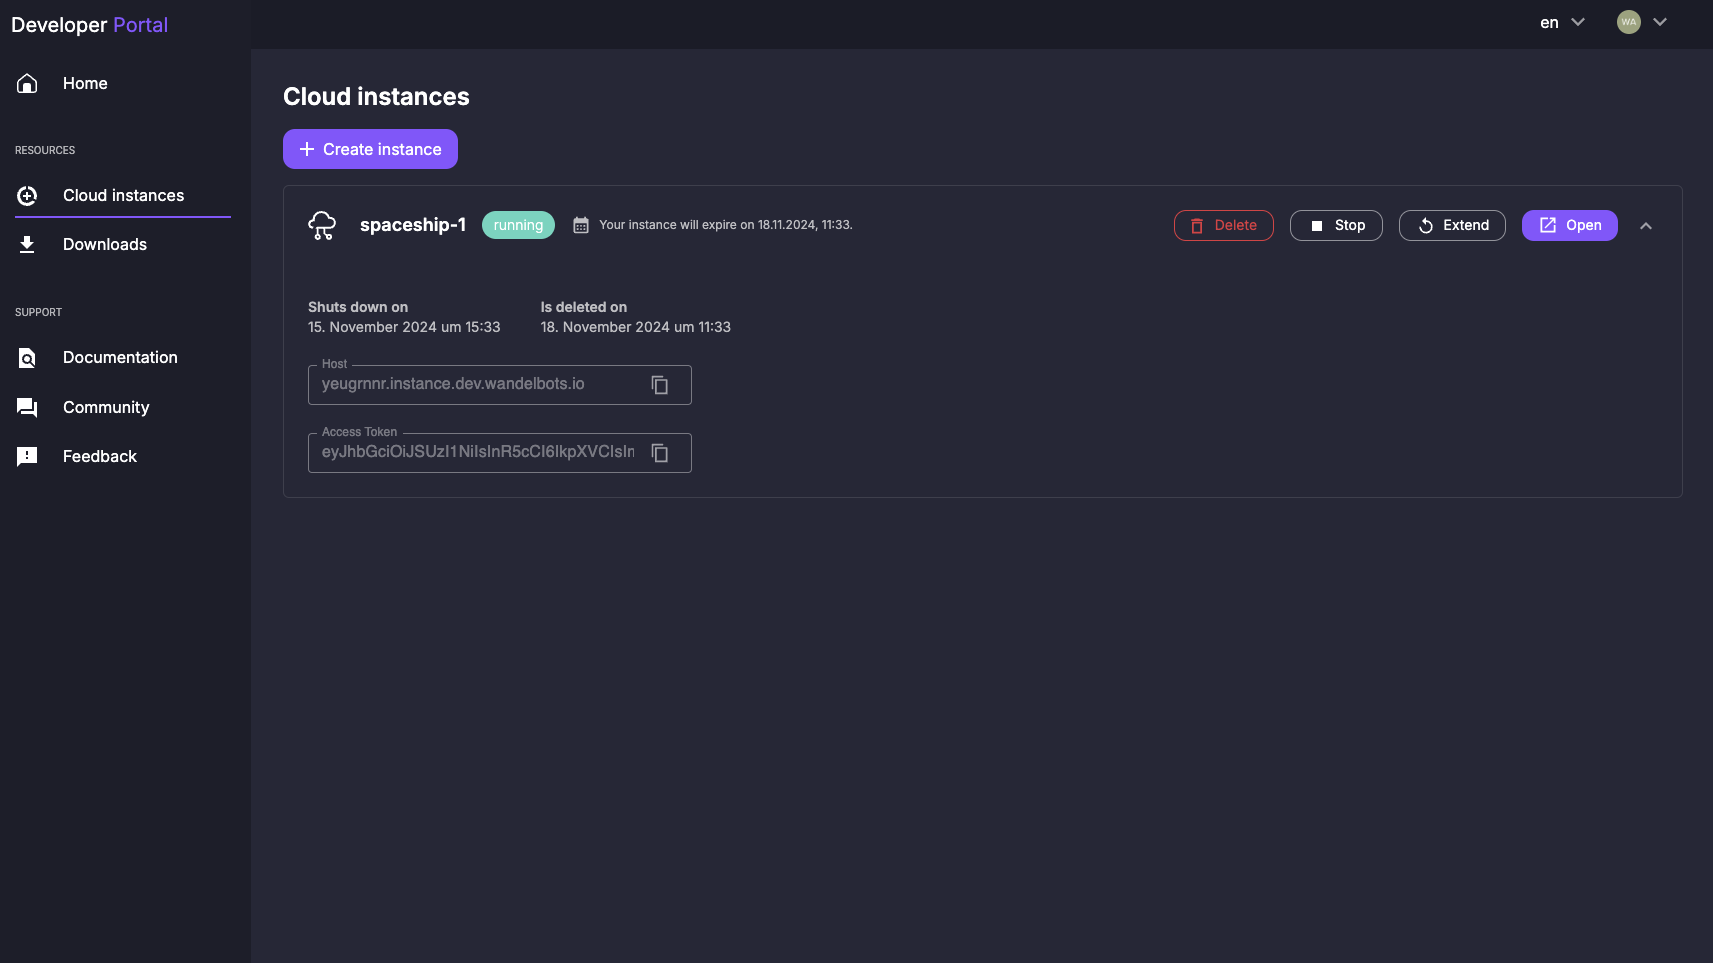1713x963 pixels.
Task: Click the running status badge
Action: click(x=518, y=225)
